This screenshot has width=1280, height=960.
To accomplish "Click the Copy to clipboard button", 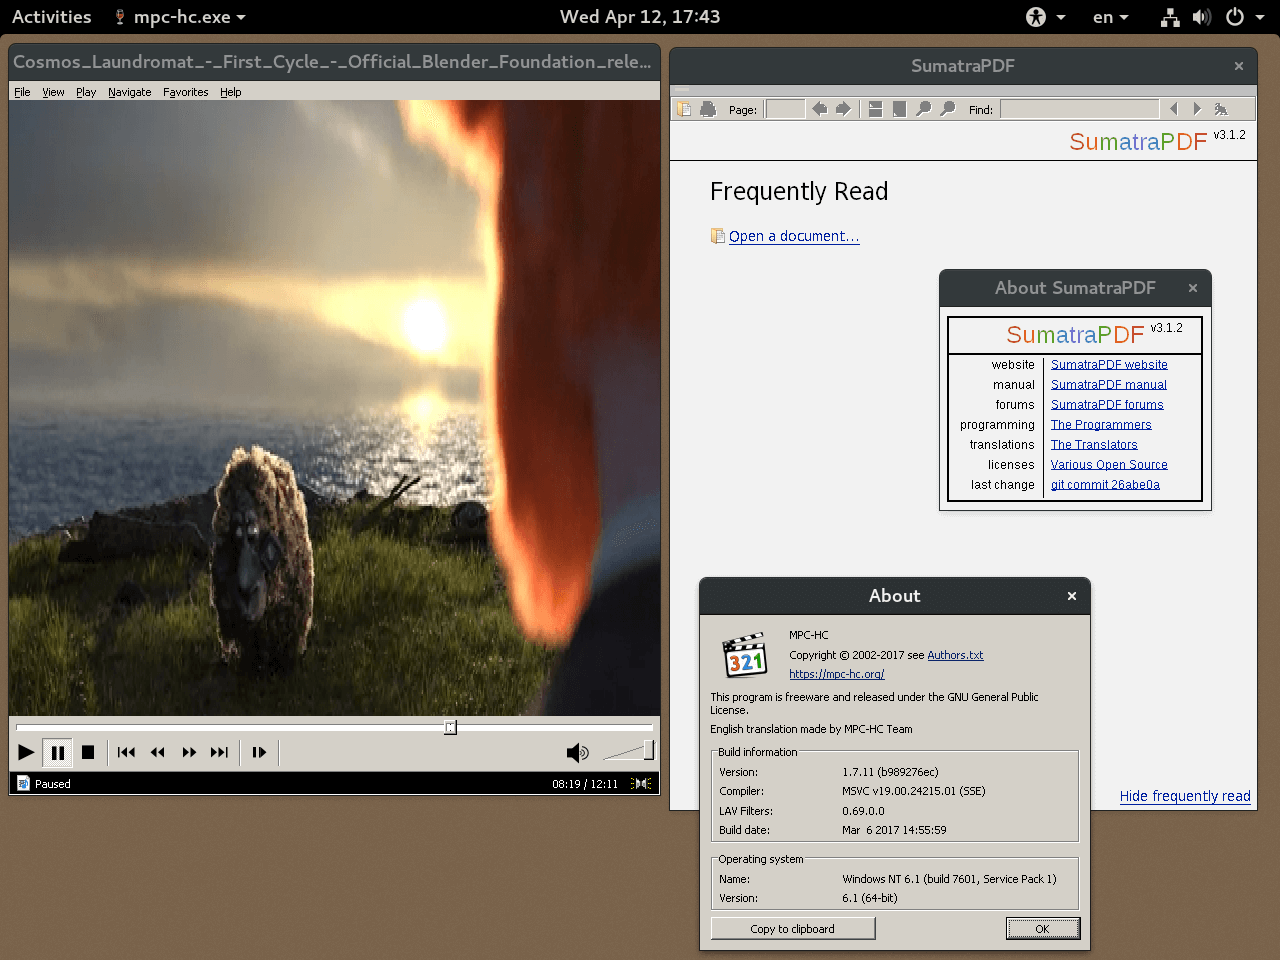I will (792, 928).
